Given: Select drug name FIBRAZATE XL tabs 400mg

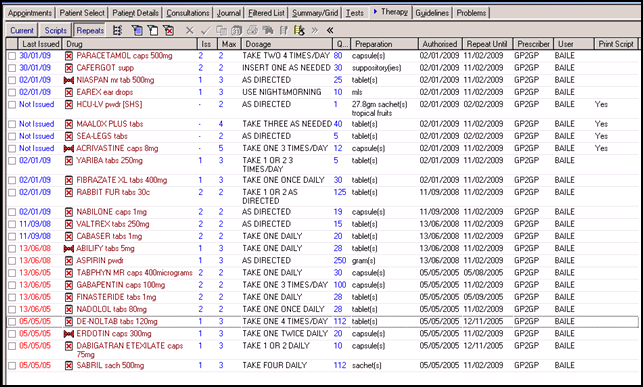Looking at the screenshot, I should point(122,180).
